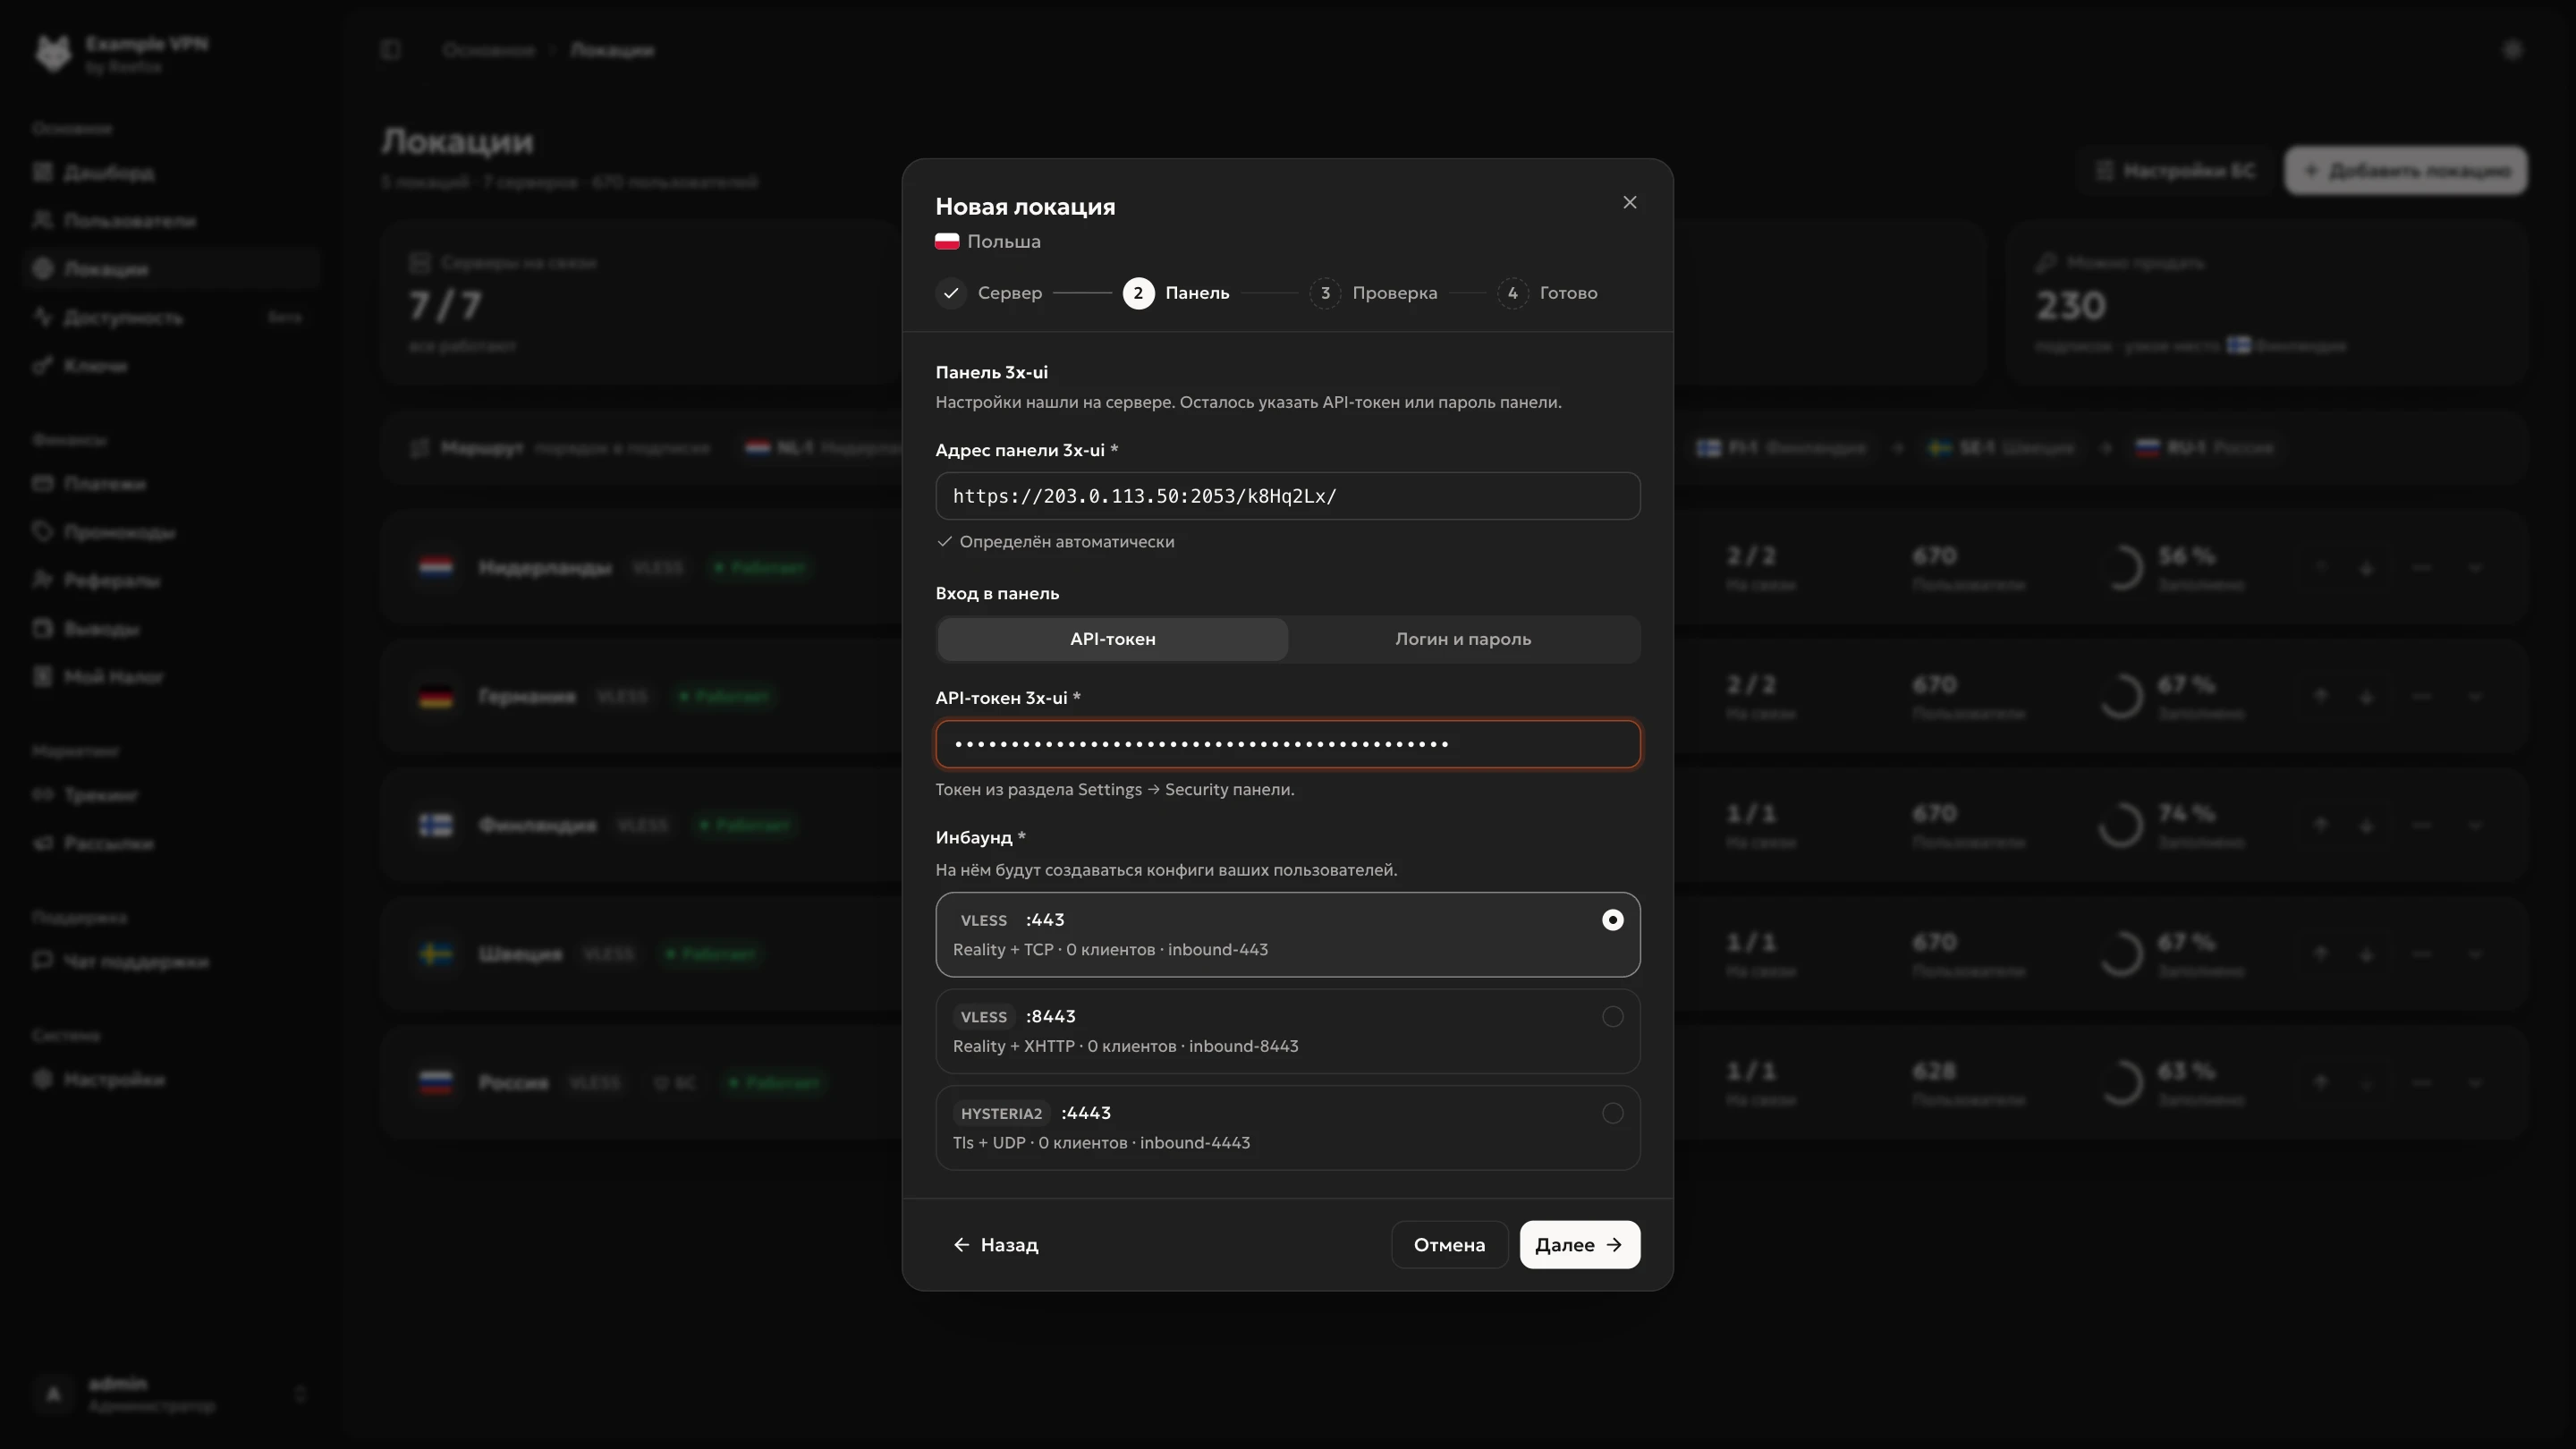The image size is (2576, 1449).
Task: Expand the Нидерланды row chevron
Action: [x=2475, y=568]
